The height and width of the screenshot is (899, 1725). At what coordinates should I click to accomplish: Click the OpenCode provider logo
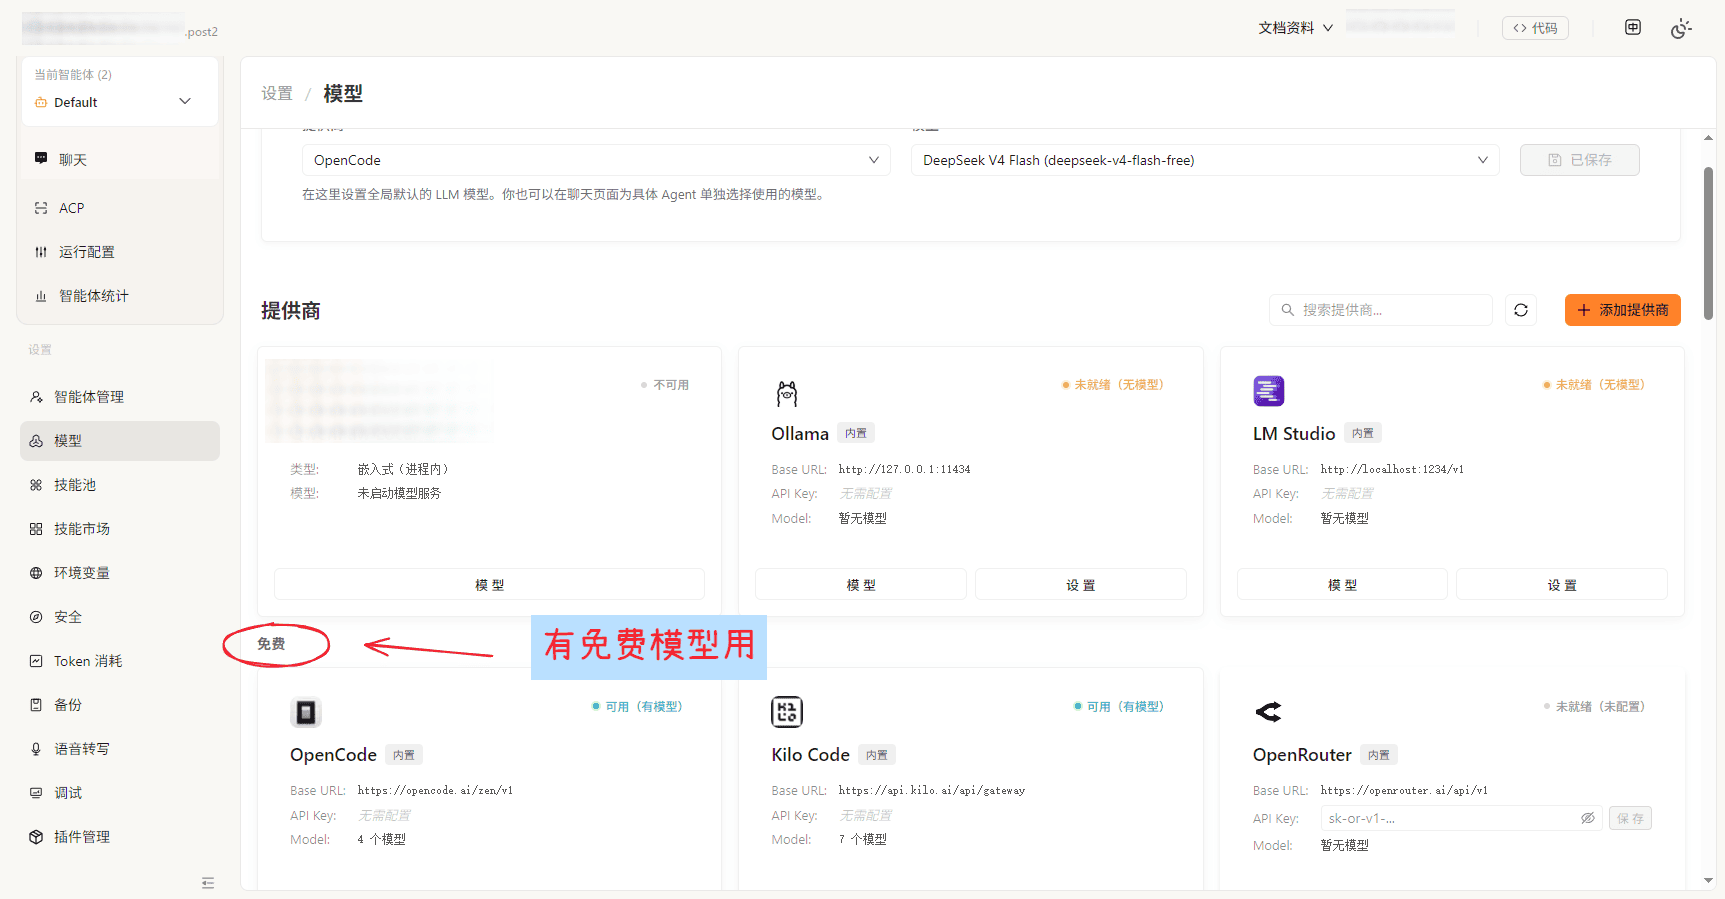[x=306, y=712]
